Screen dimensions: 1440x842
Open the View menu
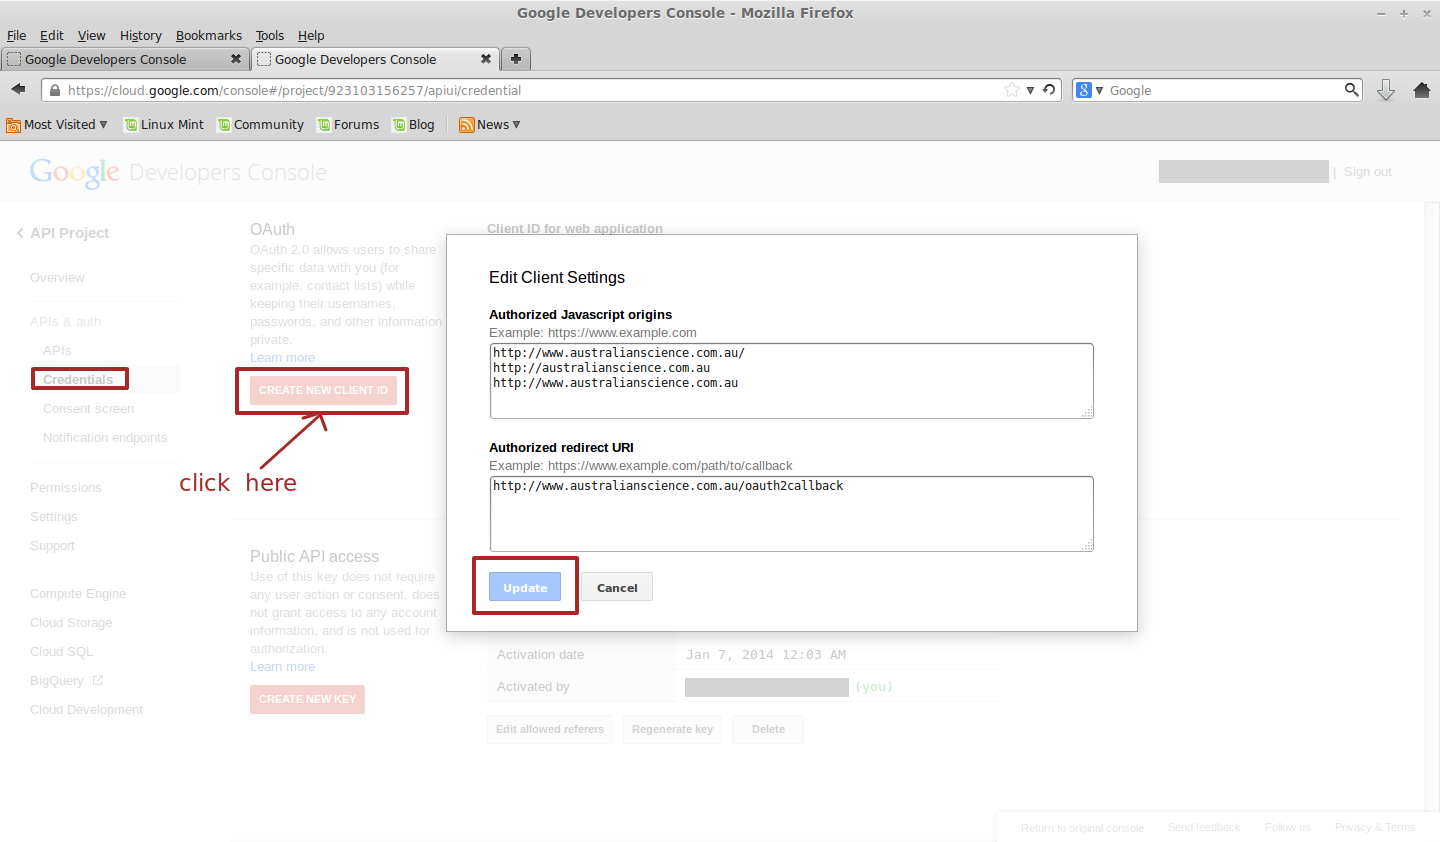point(92,36)
